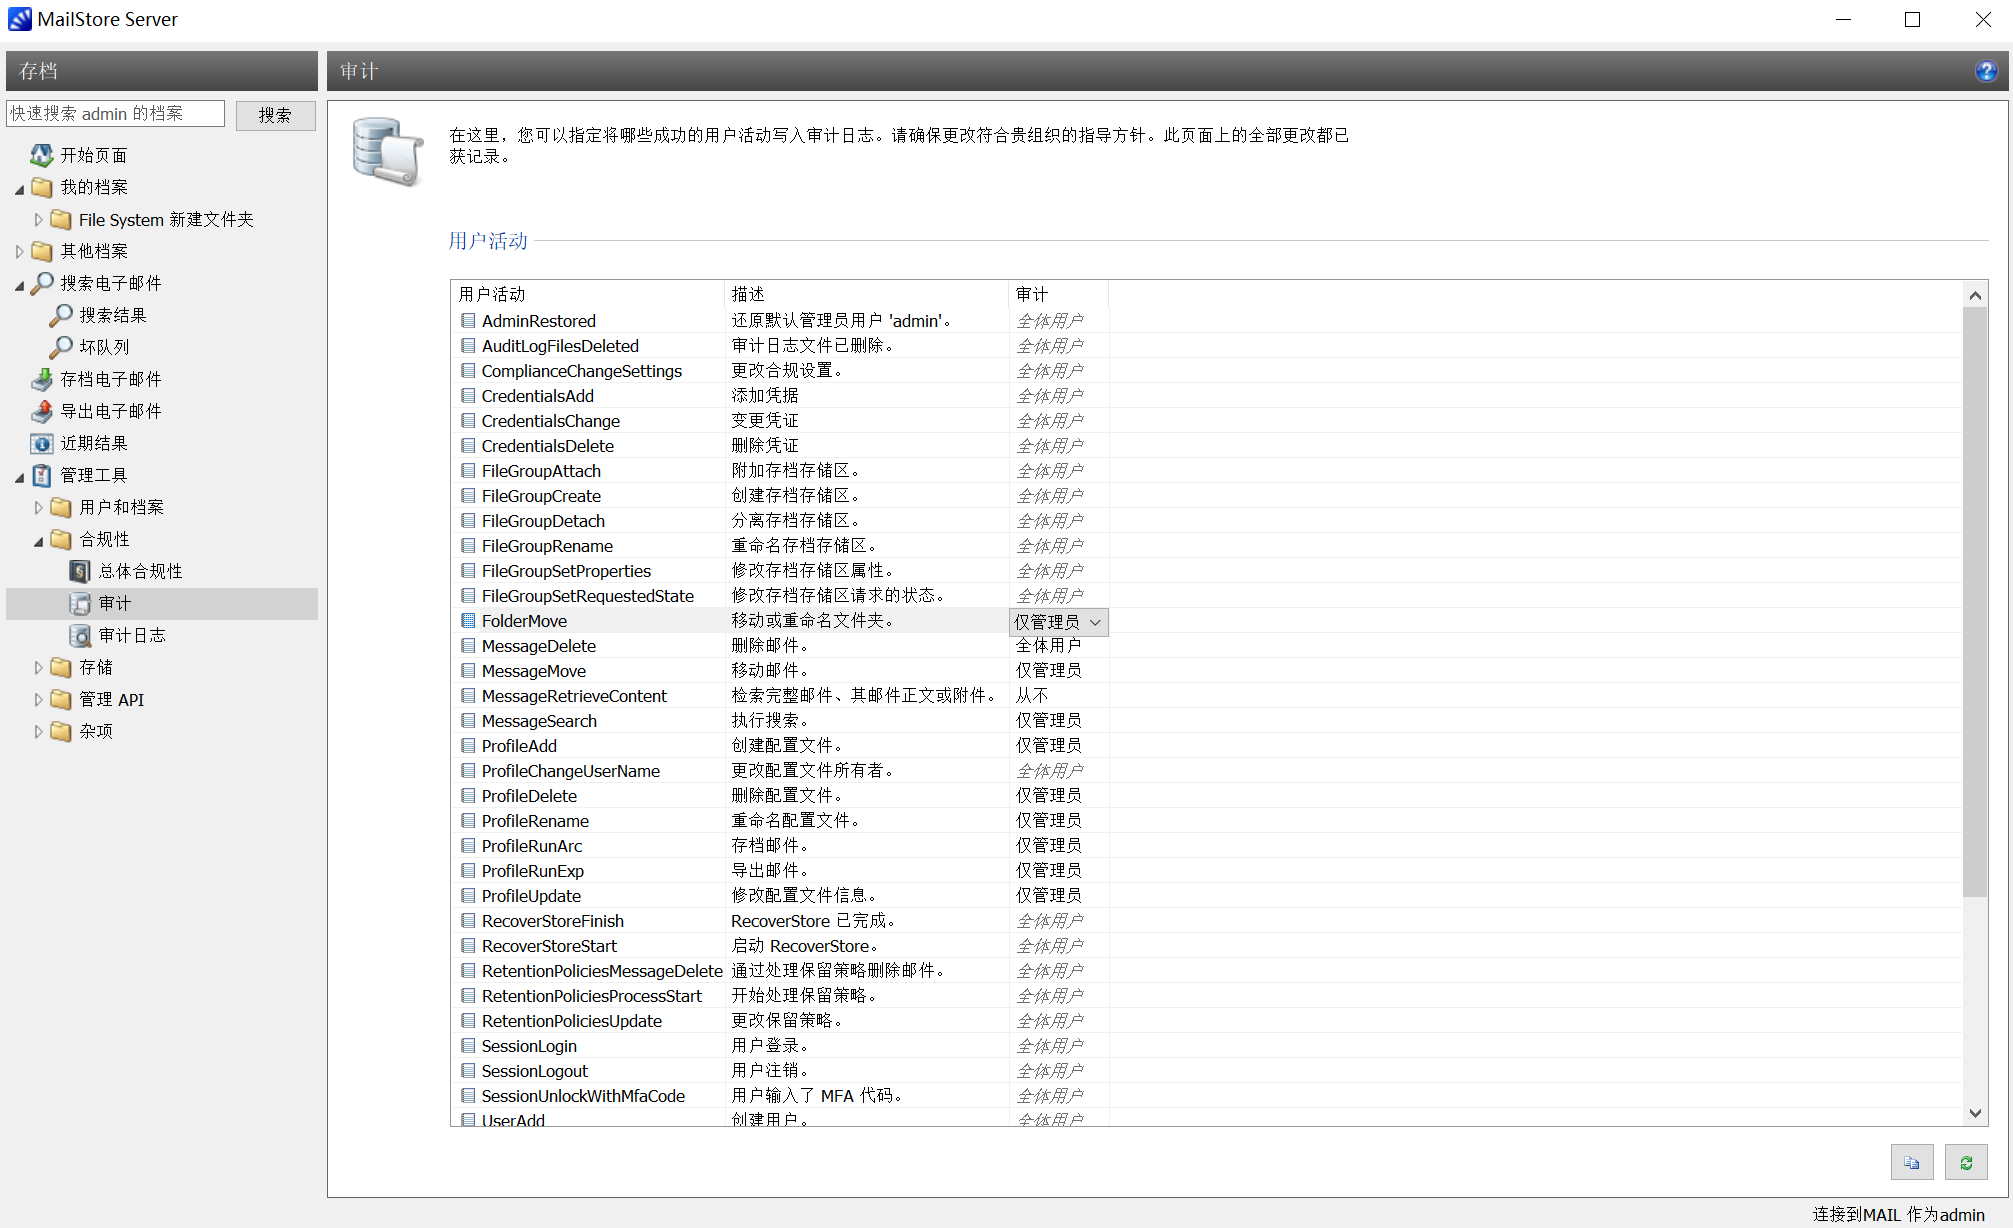Click the RecoverStoreStart row icon
The width and height of the screenshot is (2013, 1228).
tap(468, 946)
